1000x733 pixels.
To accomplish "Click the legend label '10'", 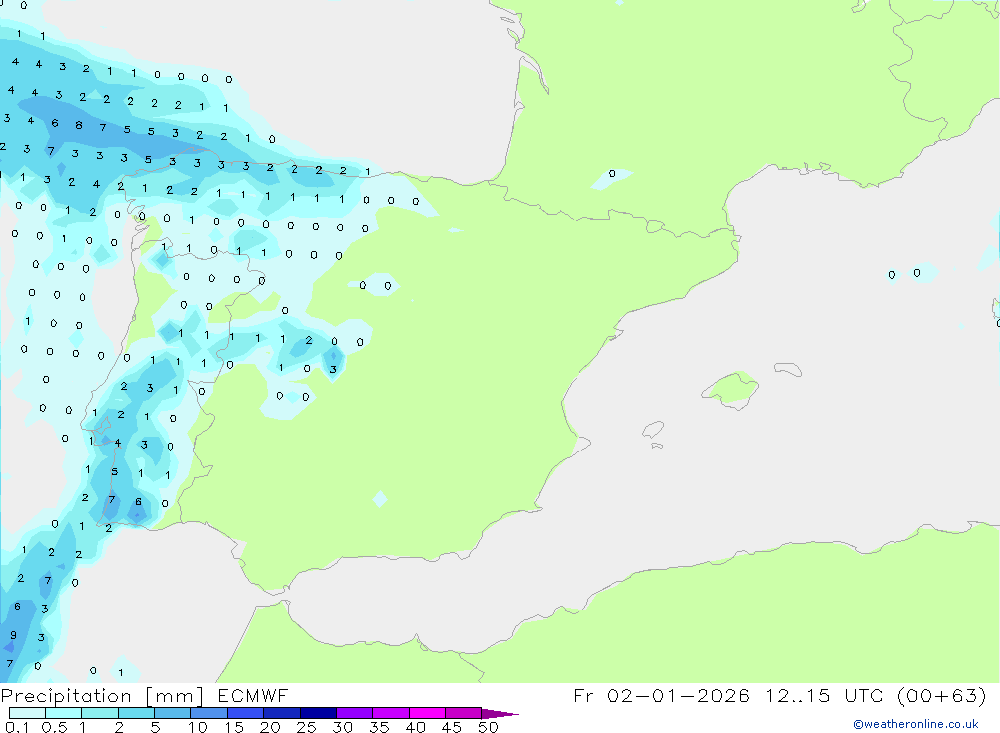I will pos(198,727).
